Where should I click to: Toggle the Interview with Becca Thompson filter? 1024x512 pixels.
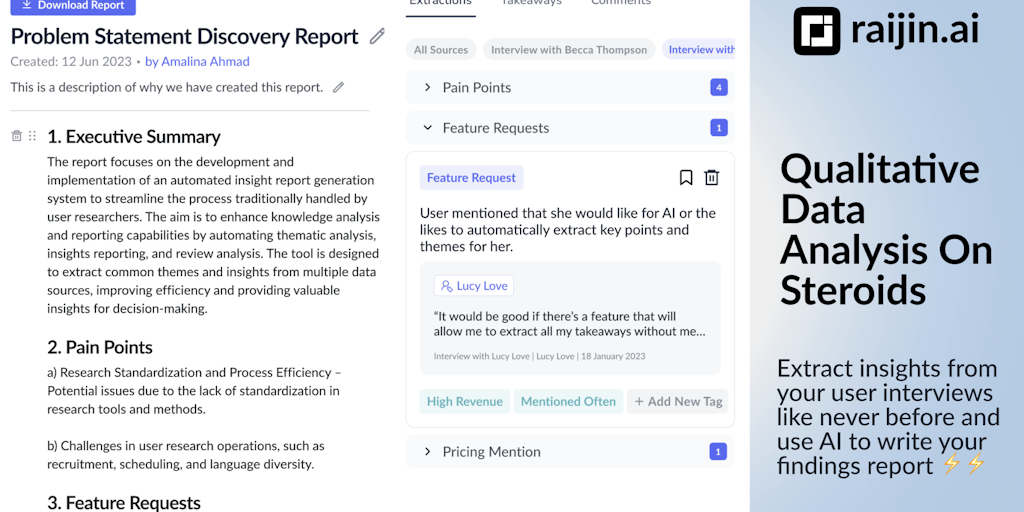568,50
